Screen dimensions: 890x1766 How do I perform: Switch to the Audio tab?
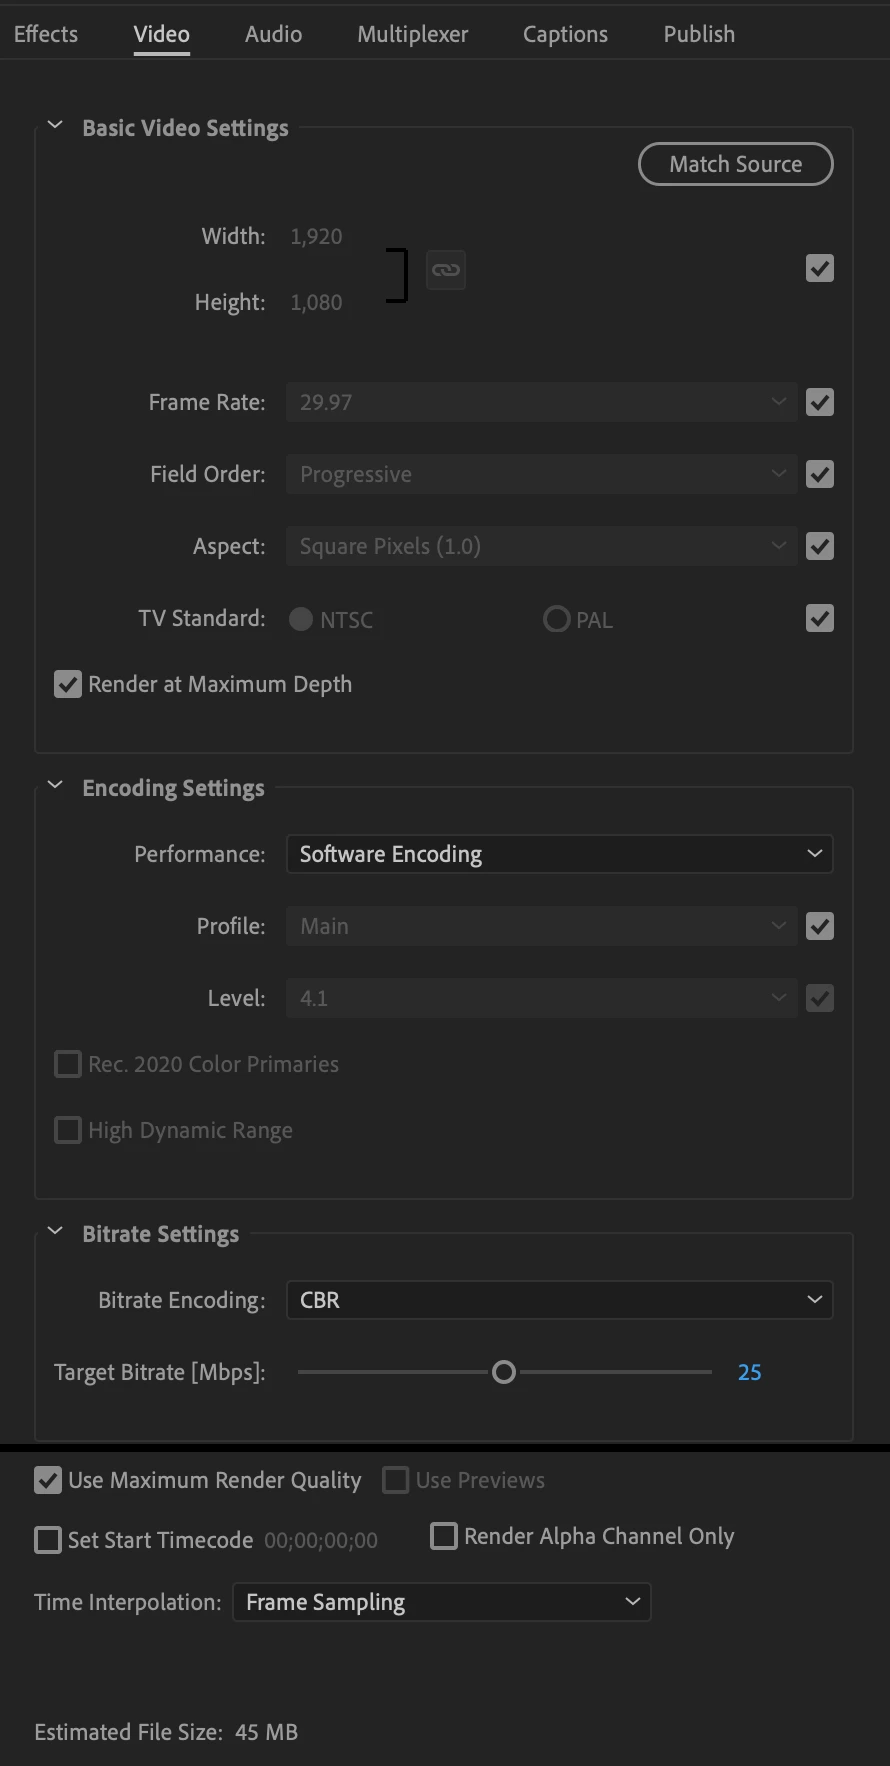pyautogui.click(x=273, y=34)
